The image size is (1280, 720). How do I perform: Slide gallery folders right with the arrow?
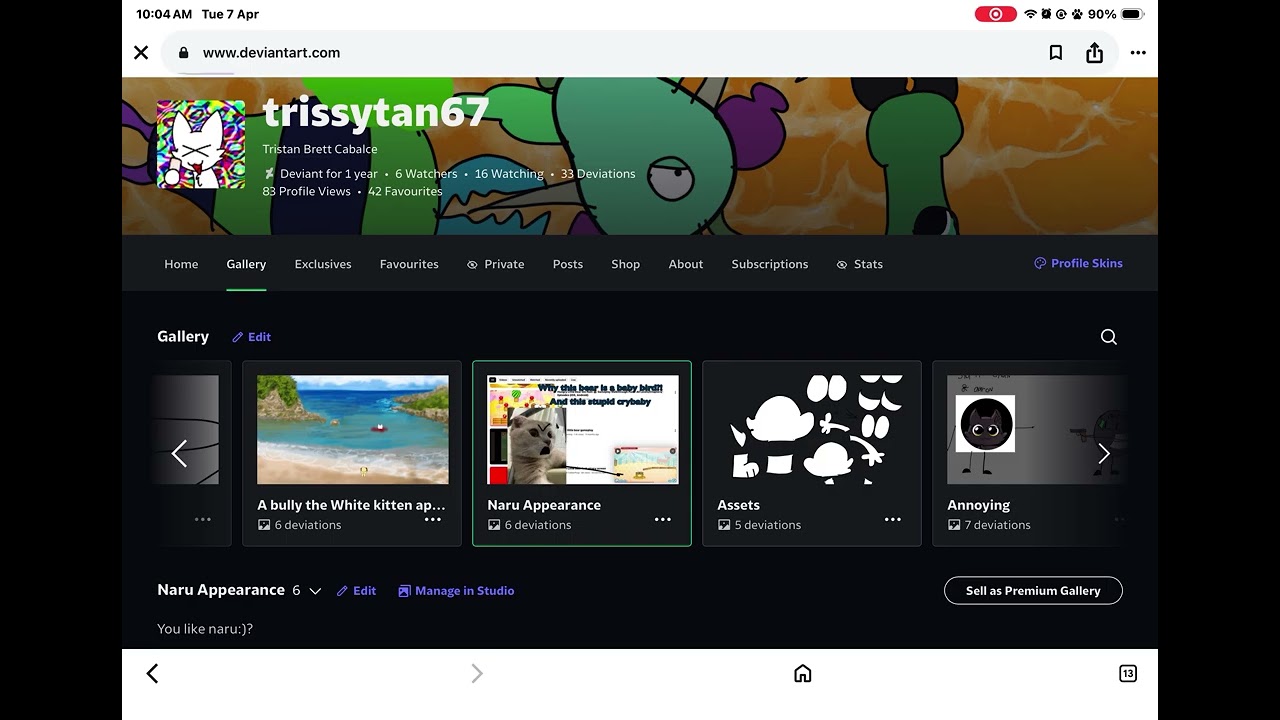coord(1104,454)
